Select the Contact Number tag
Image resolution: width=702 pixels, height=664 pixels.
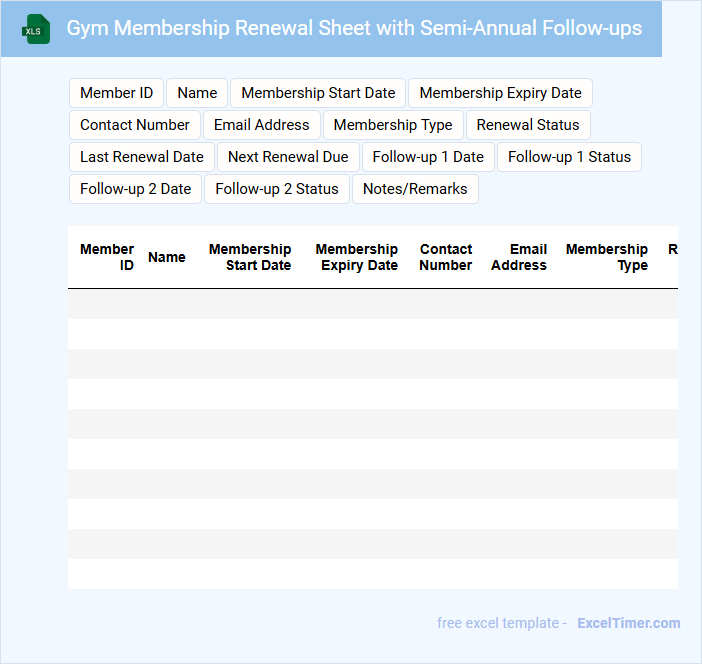(x=135, y=125)
